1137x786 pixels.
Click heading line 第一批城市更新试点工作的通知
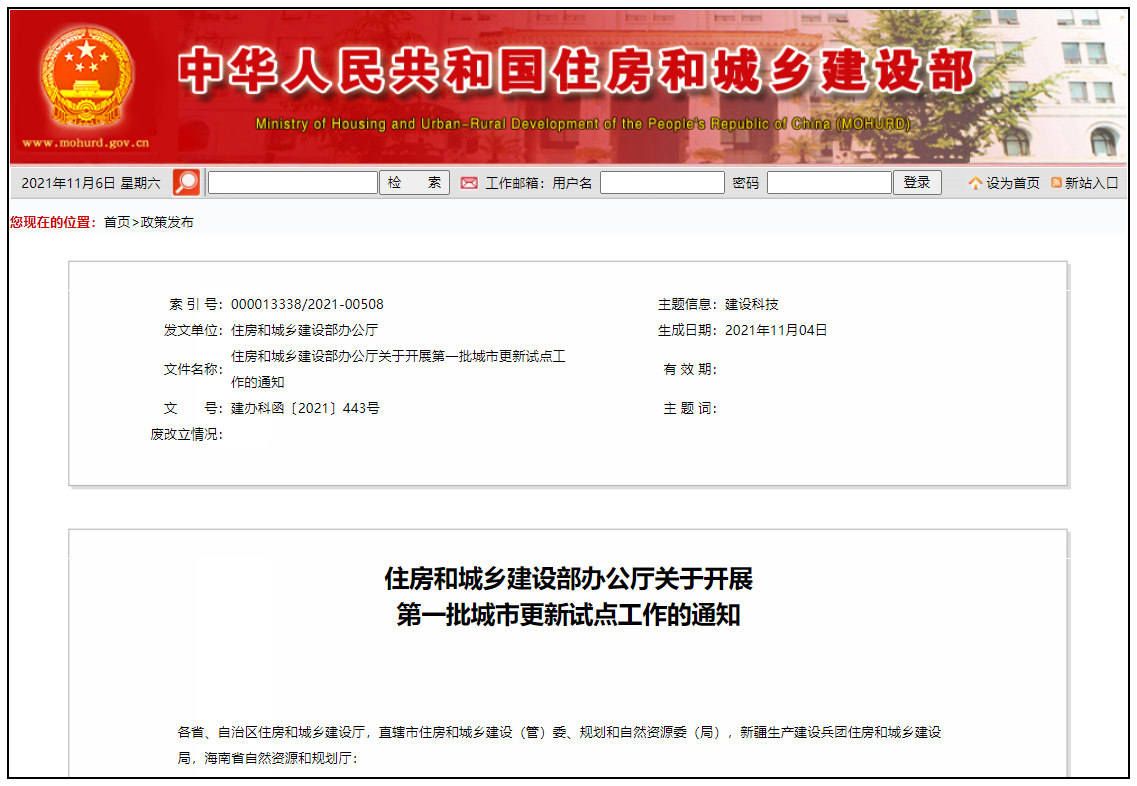tap(568, 615)
